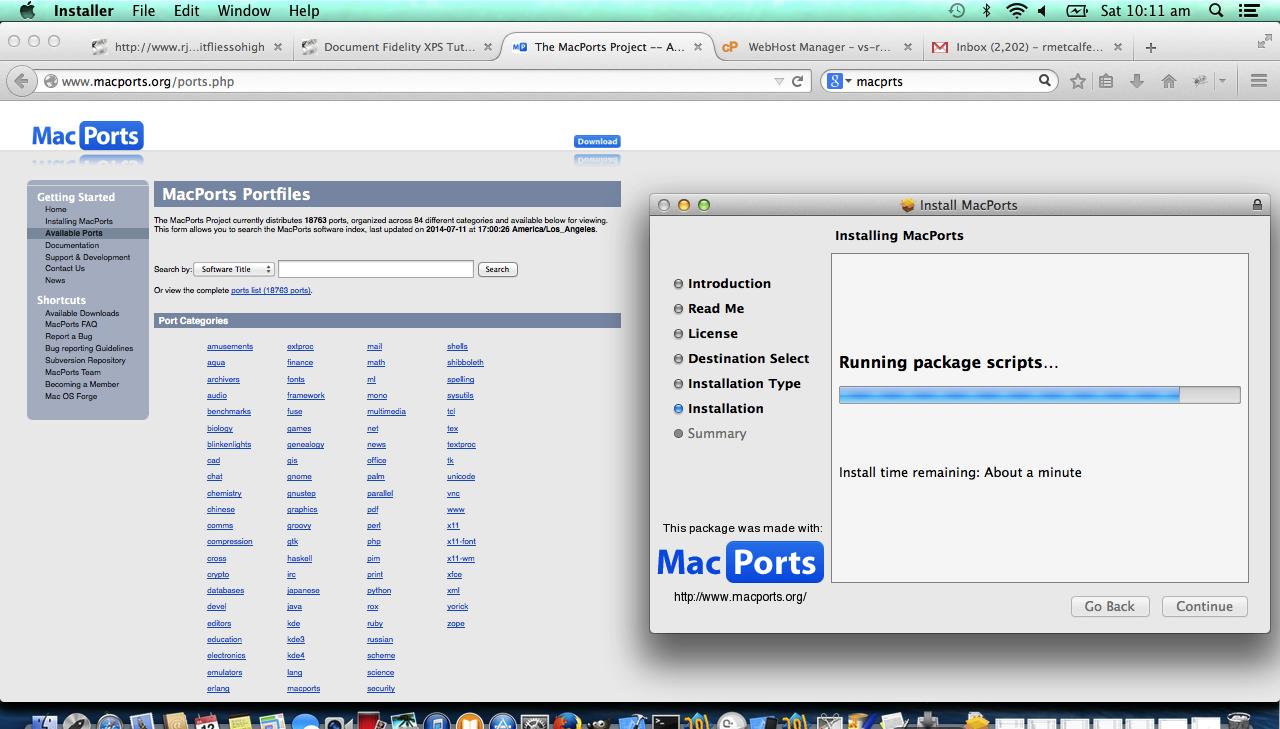Open the python category link

point(379,591)
